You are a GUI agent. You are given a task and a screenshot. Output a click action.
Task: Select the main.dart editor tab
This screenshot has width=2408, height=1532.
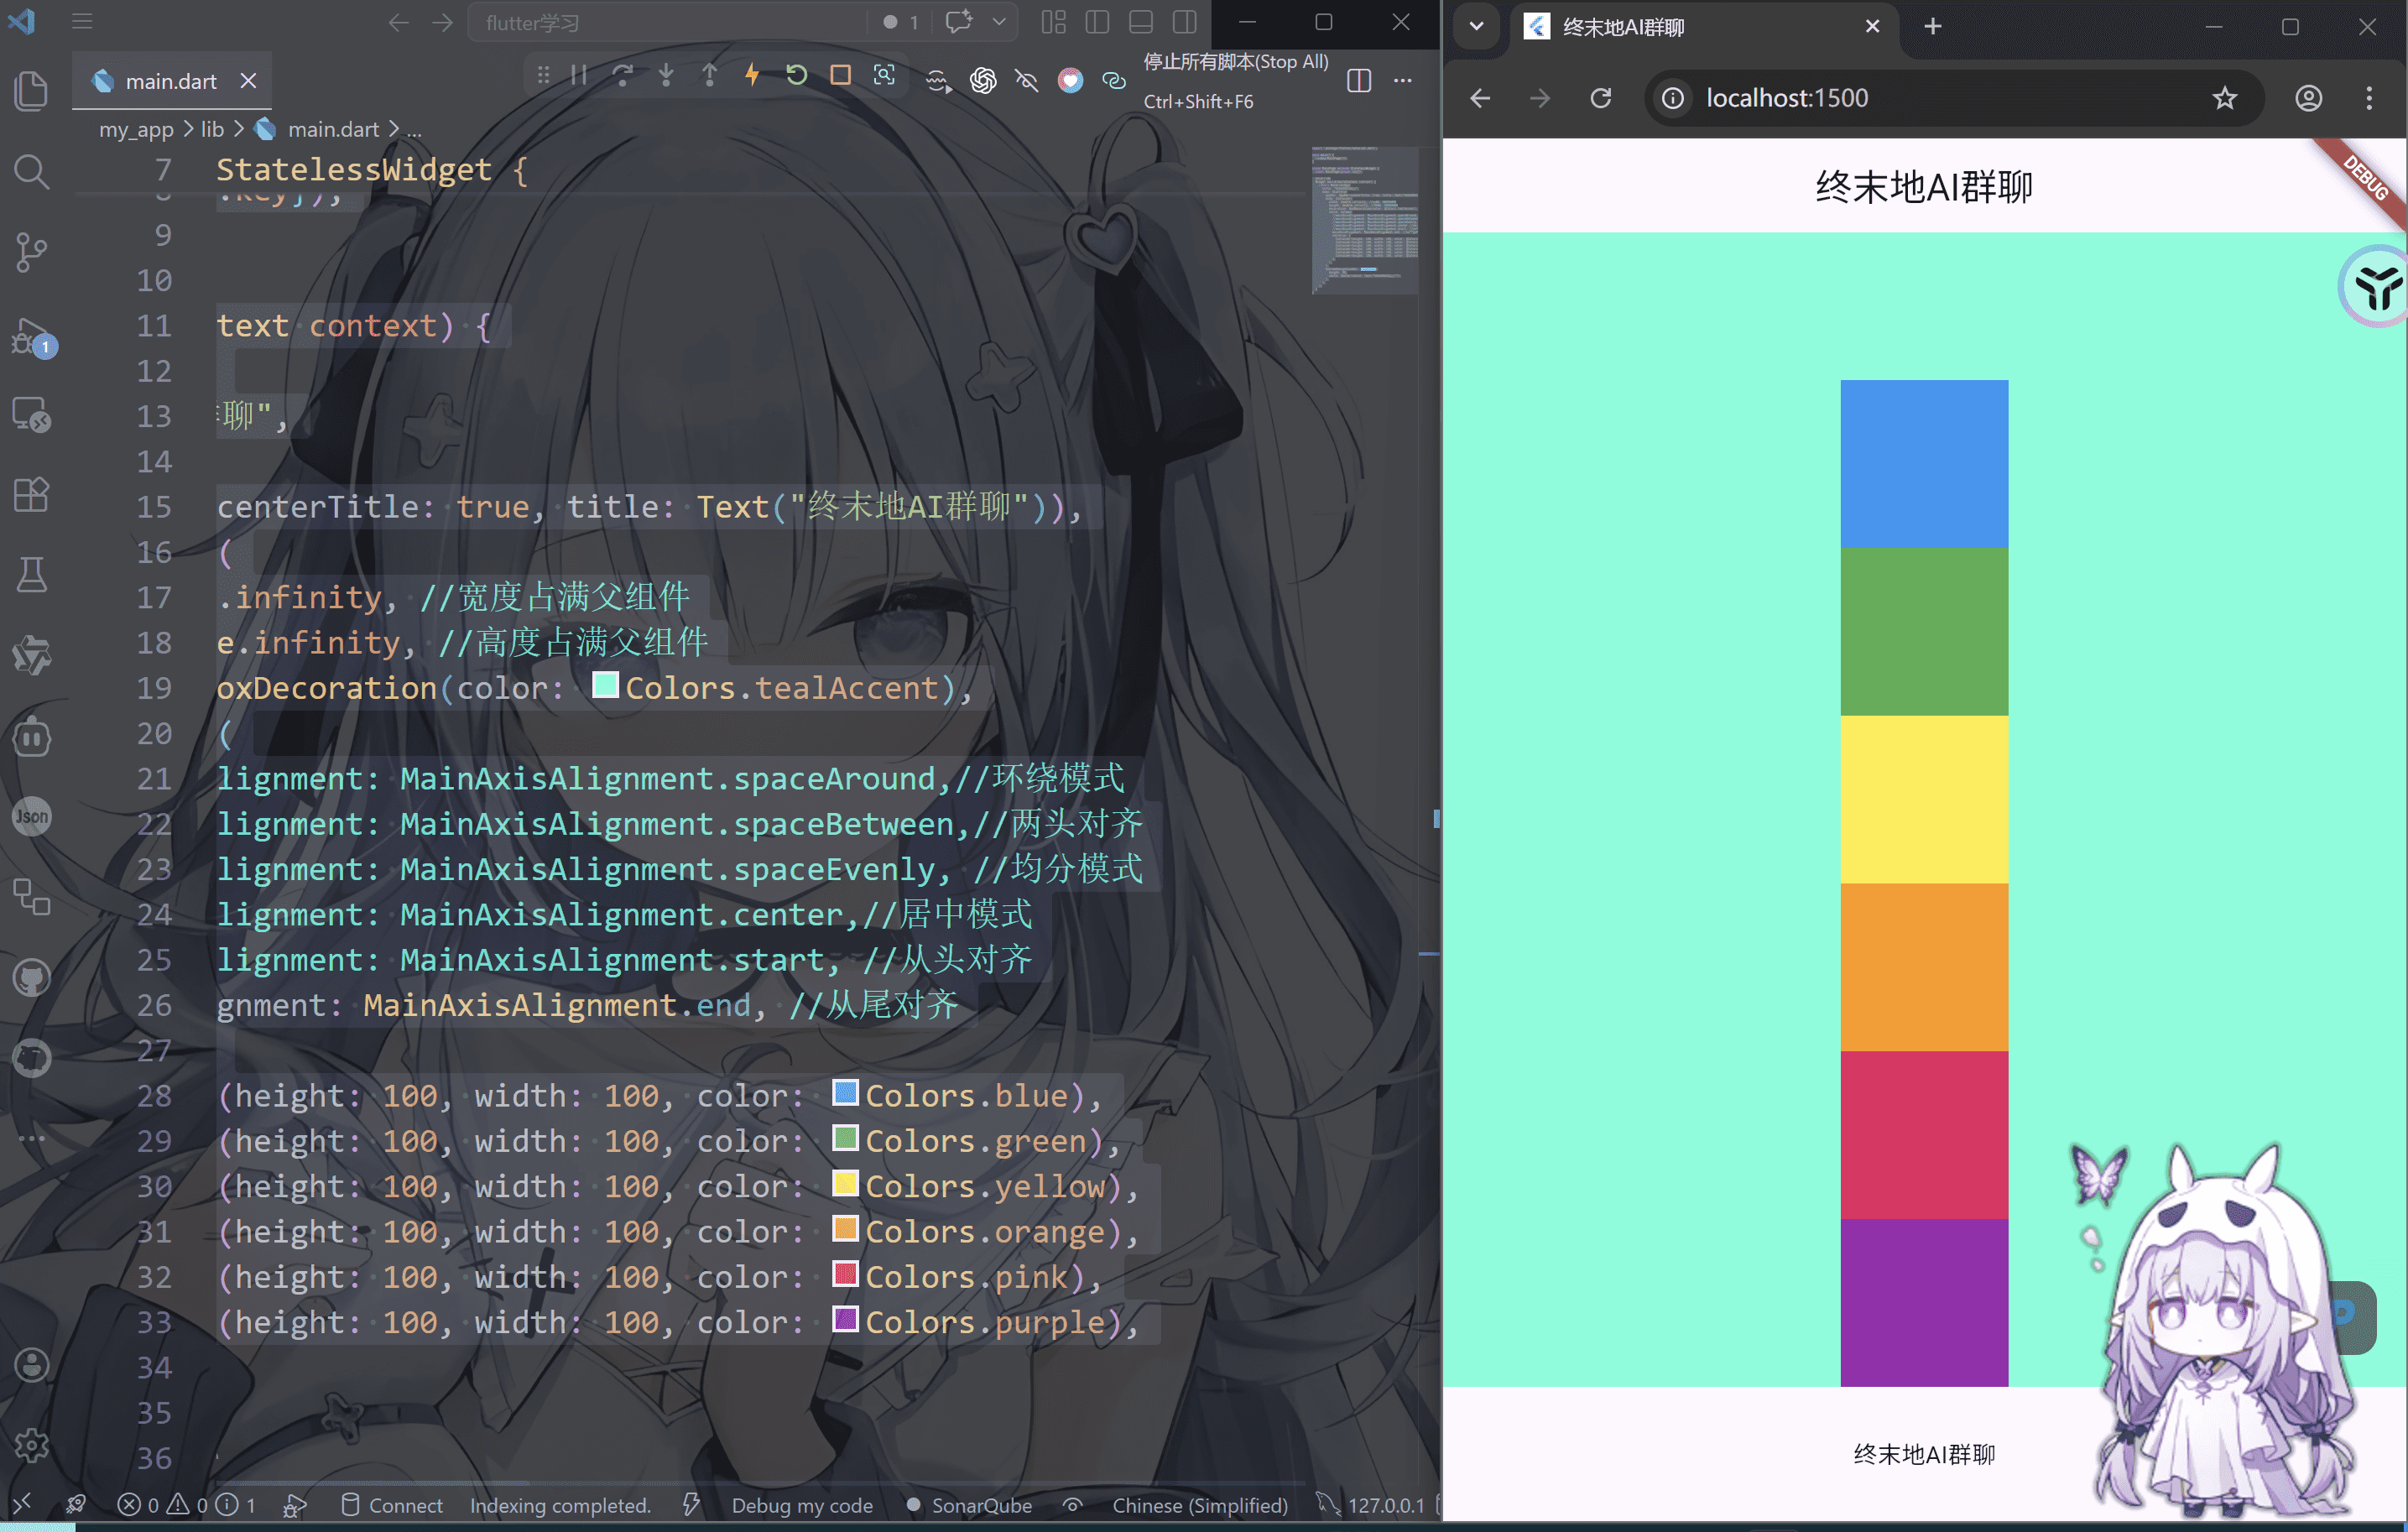[x=172, y=81]
